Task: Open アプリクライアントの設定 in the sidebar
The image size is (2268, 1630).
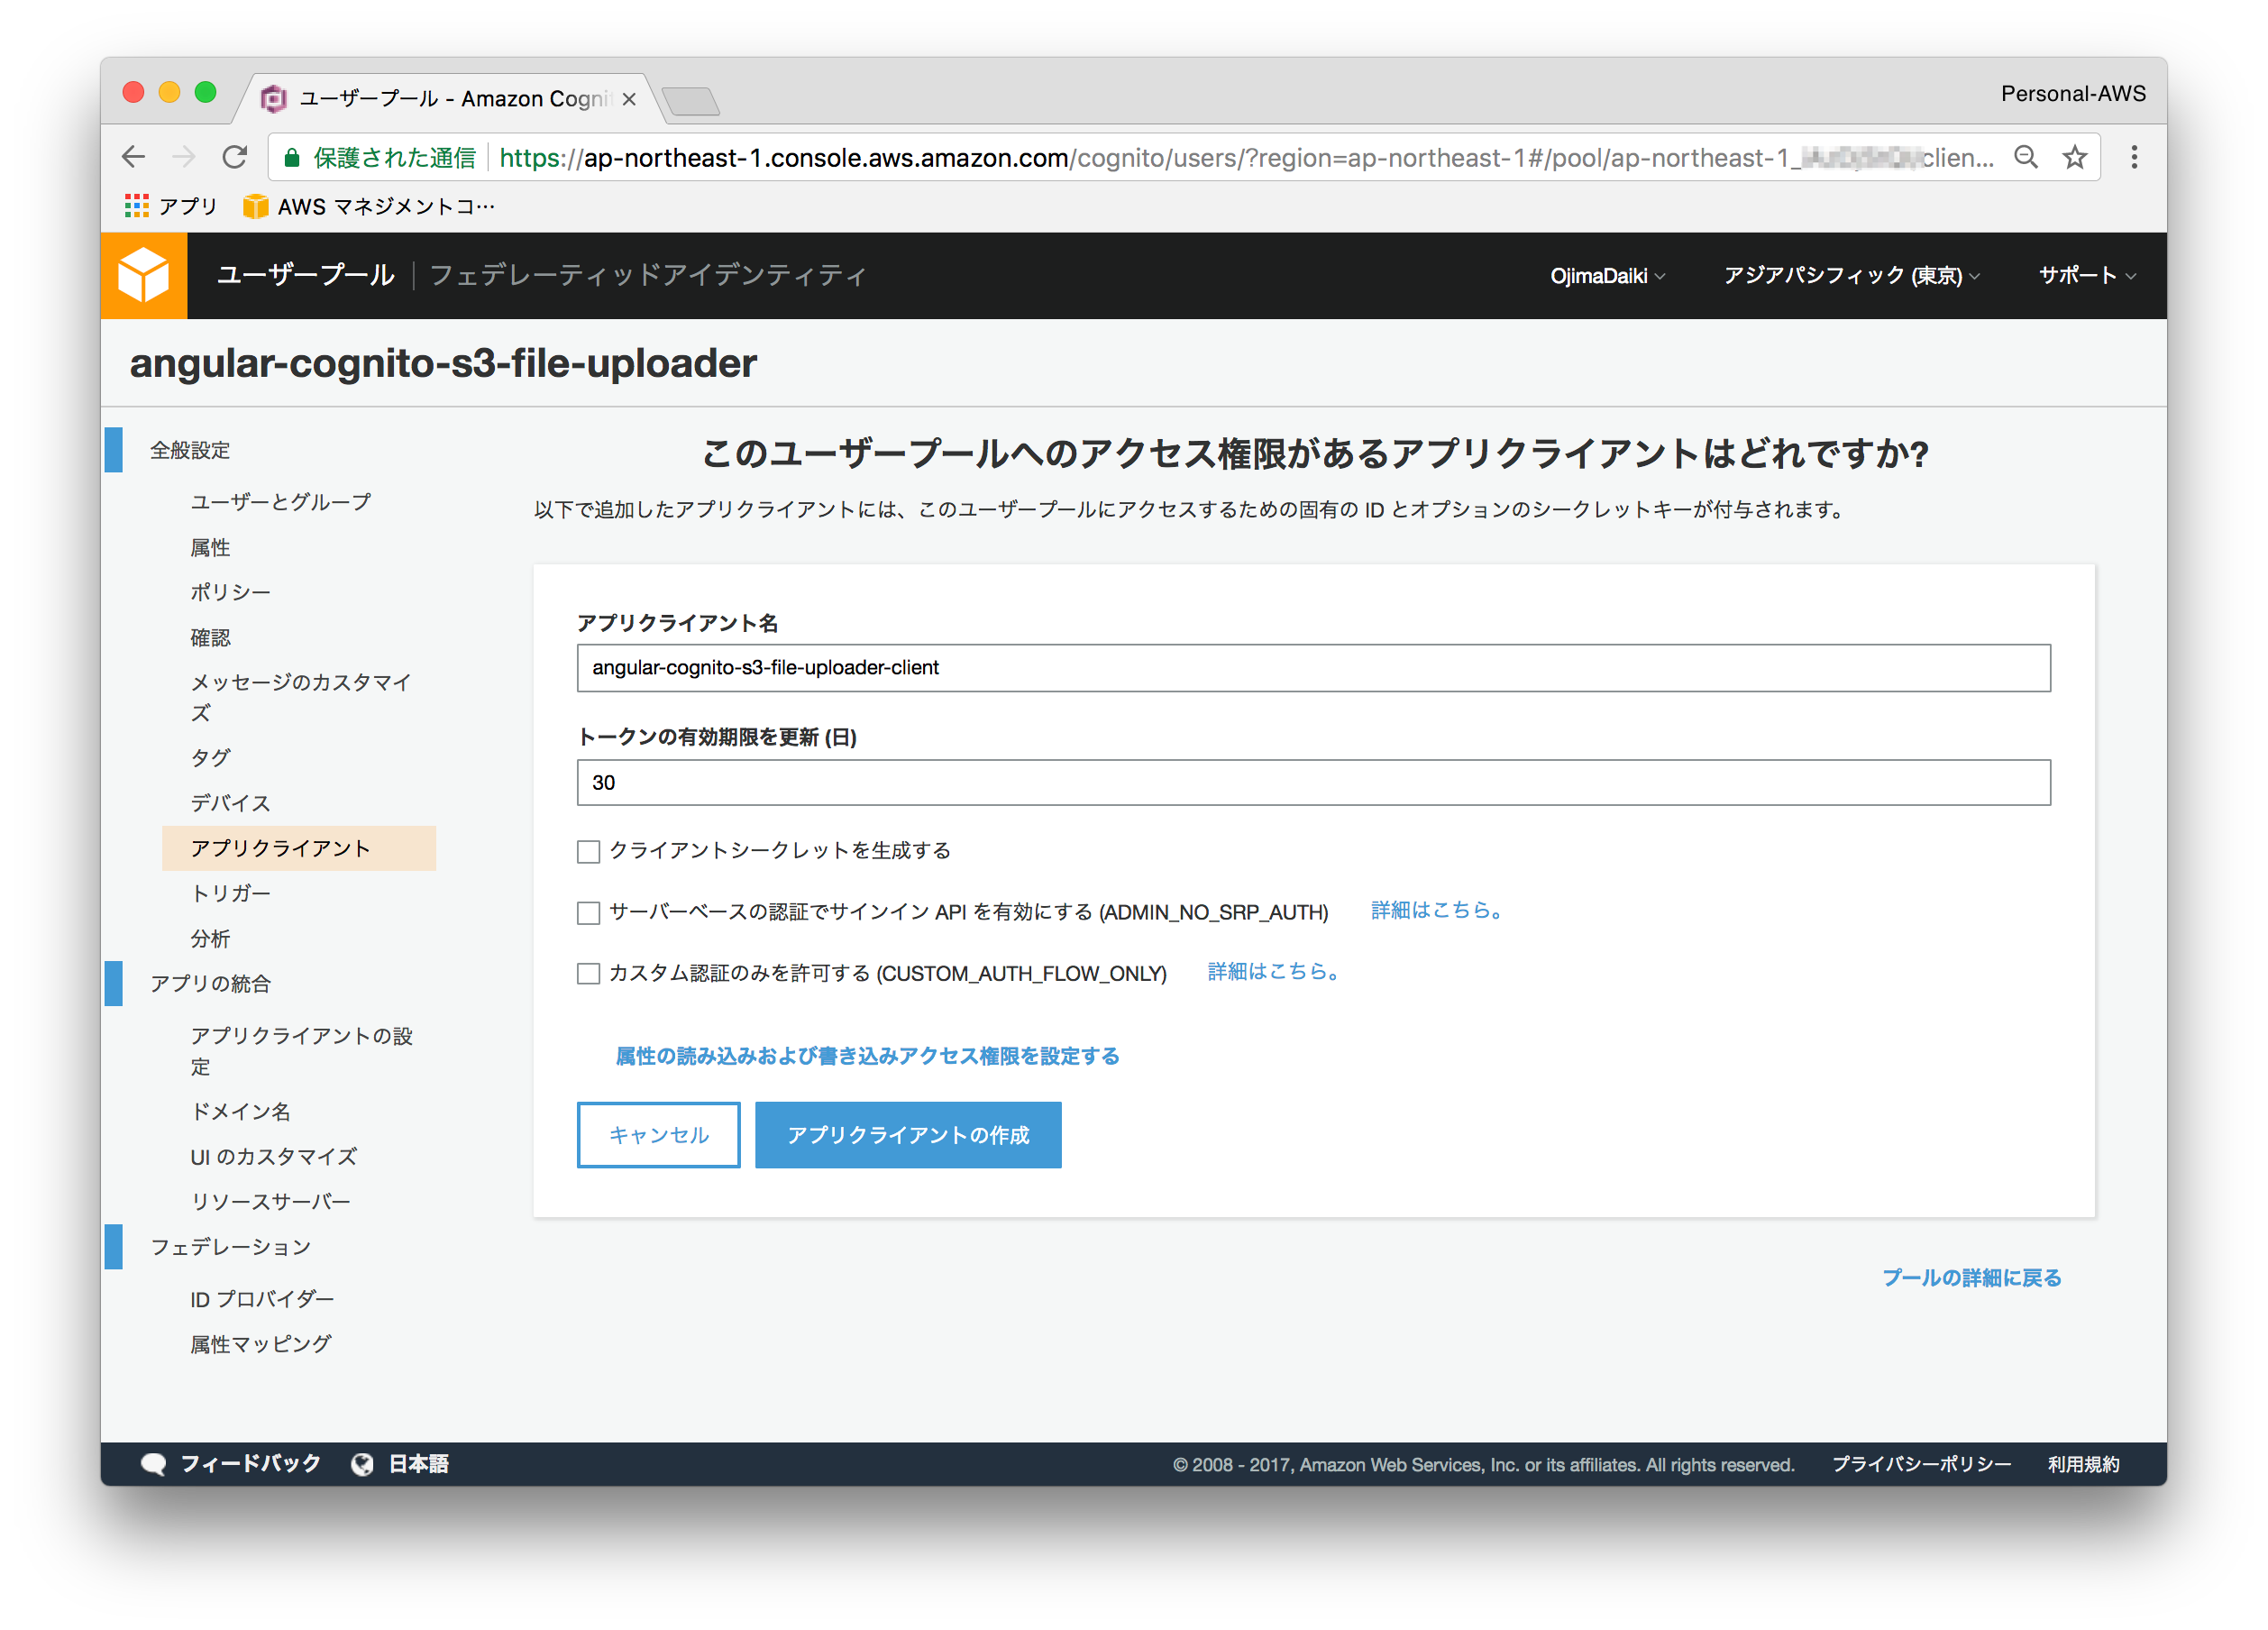Action: [302, 1051]
